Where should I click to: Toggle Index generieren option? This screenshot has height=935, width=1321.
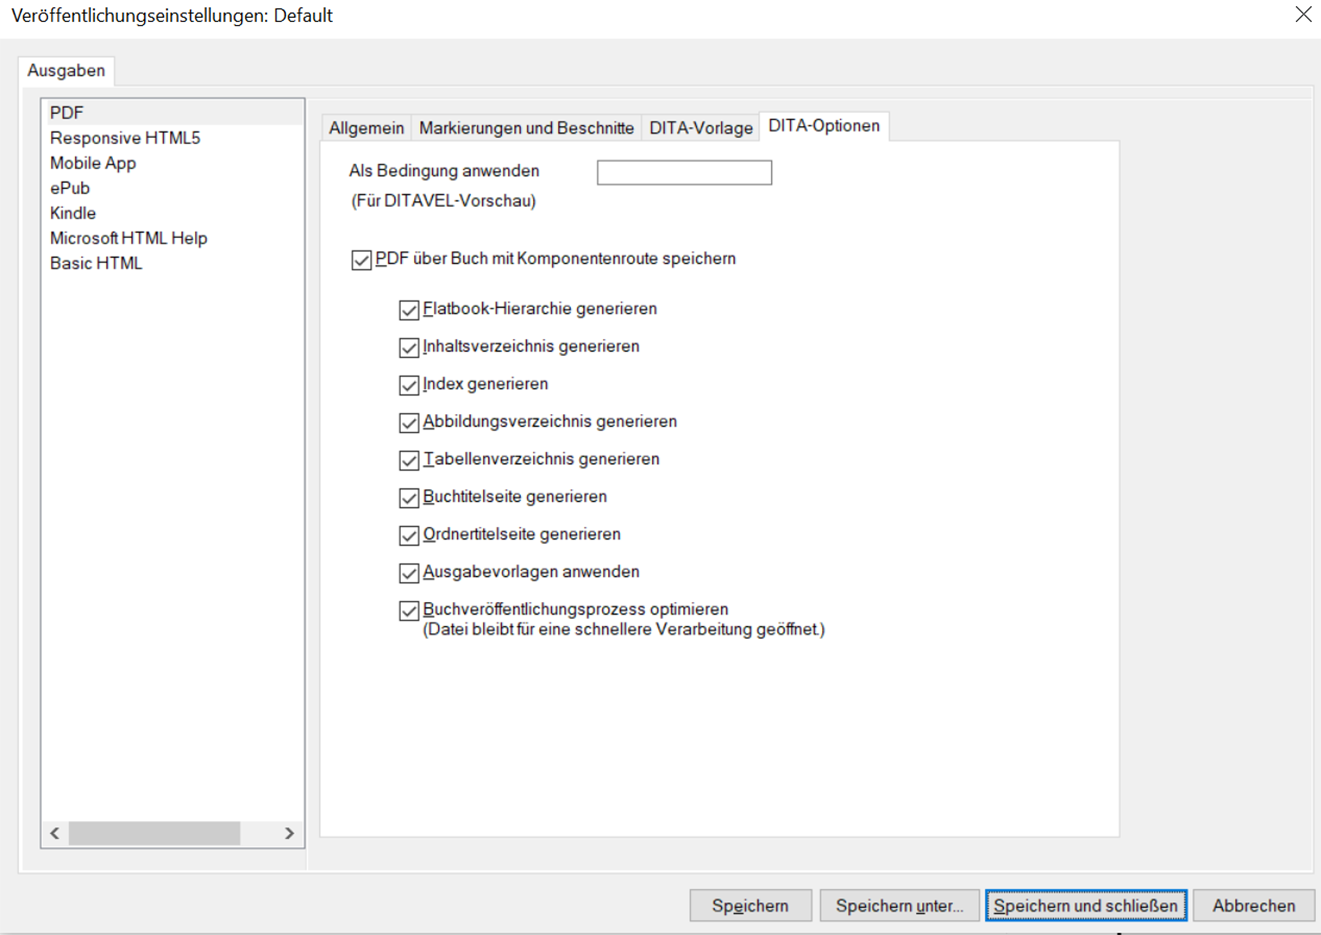(408, 385)
